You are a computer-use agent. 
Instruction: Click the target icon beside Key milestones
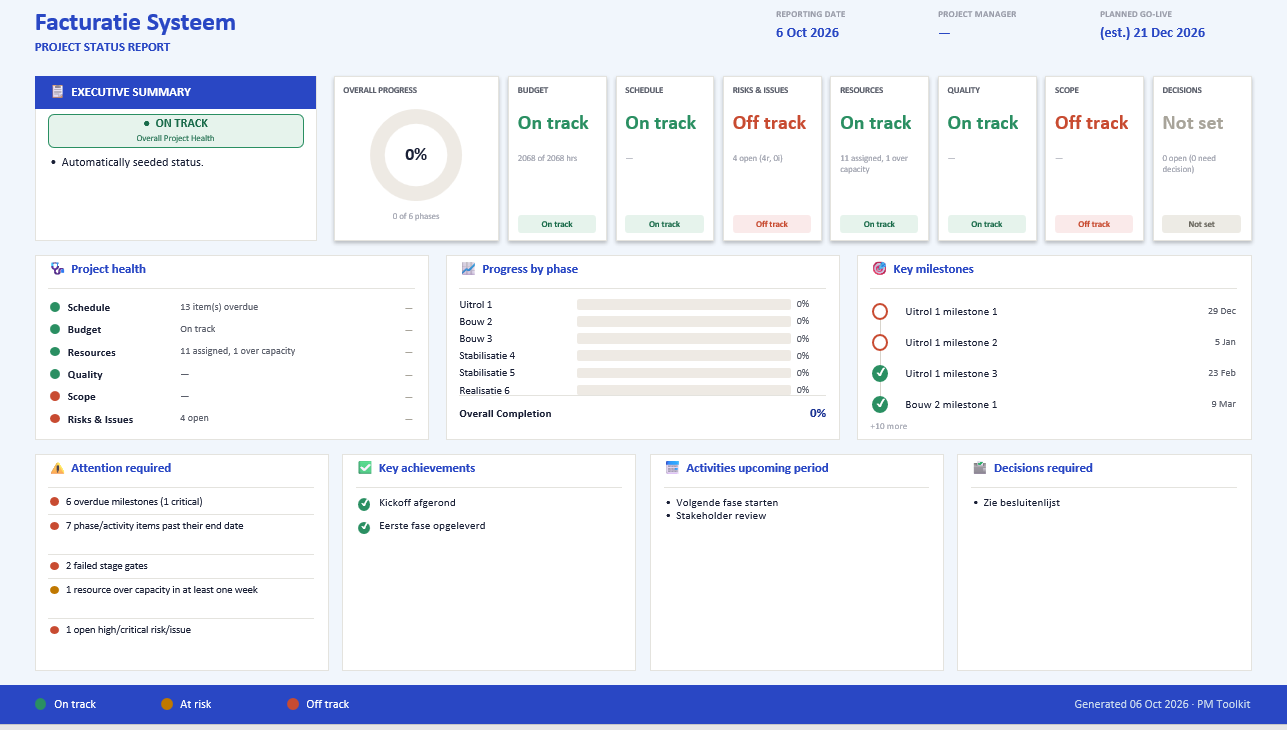click(879, 269)
